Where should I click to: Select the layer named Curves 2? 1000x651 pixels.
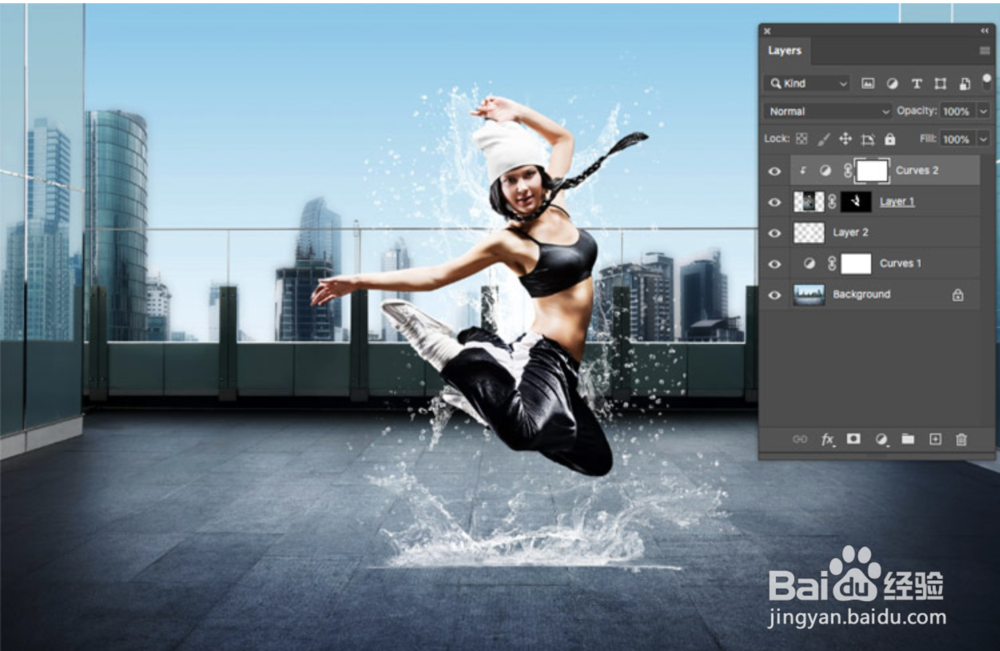[x=917, y=170]
